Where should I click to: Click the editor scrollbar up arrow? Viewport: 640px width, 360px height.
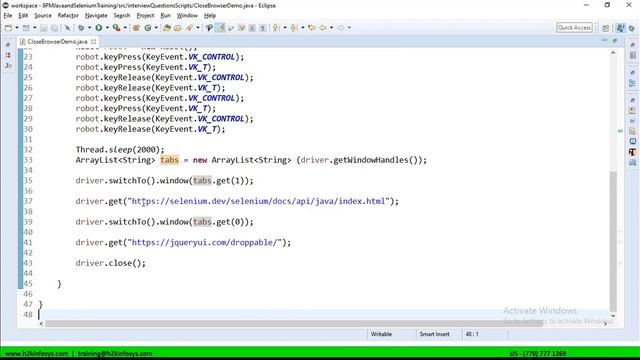pos(613,53)
